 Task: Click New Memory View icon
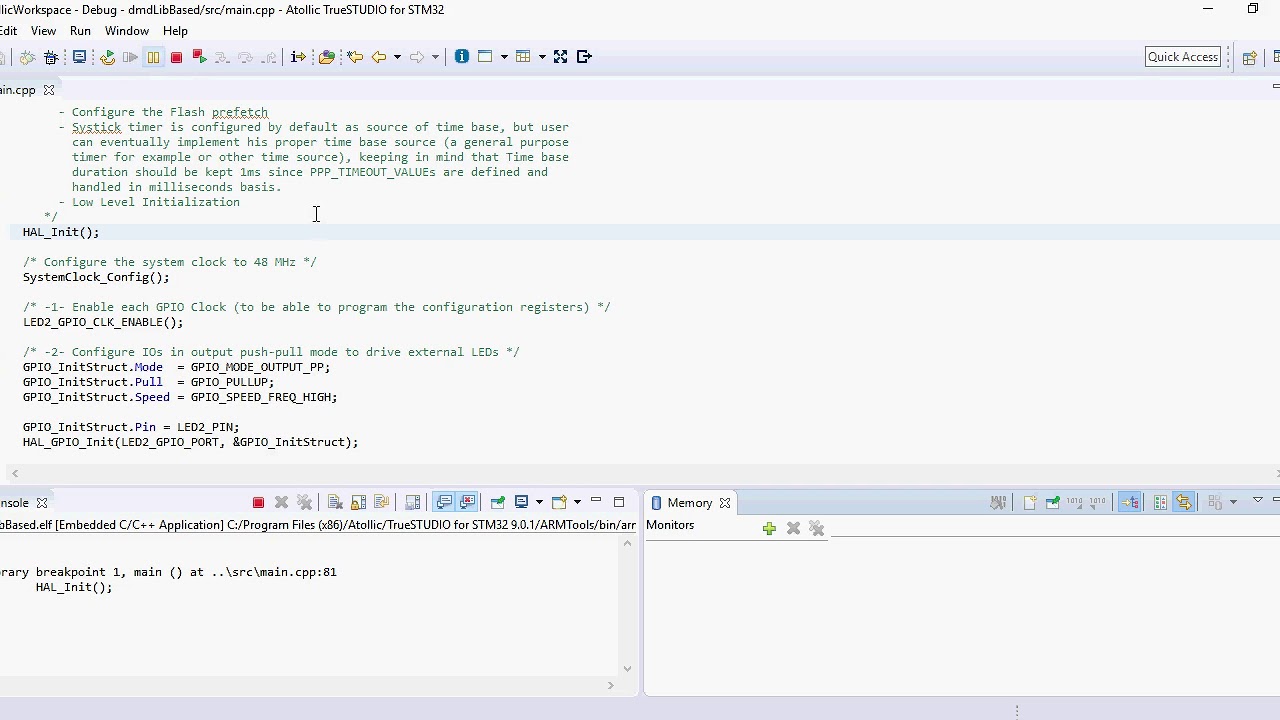tap(1029, 502)
